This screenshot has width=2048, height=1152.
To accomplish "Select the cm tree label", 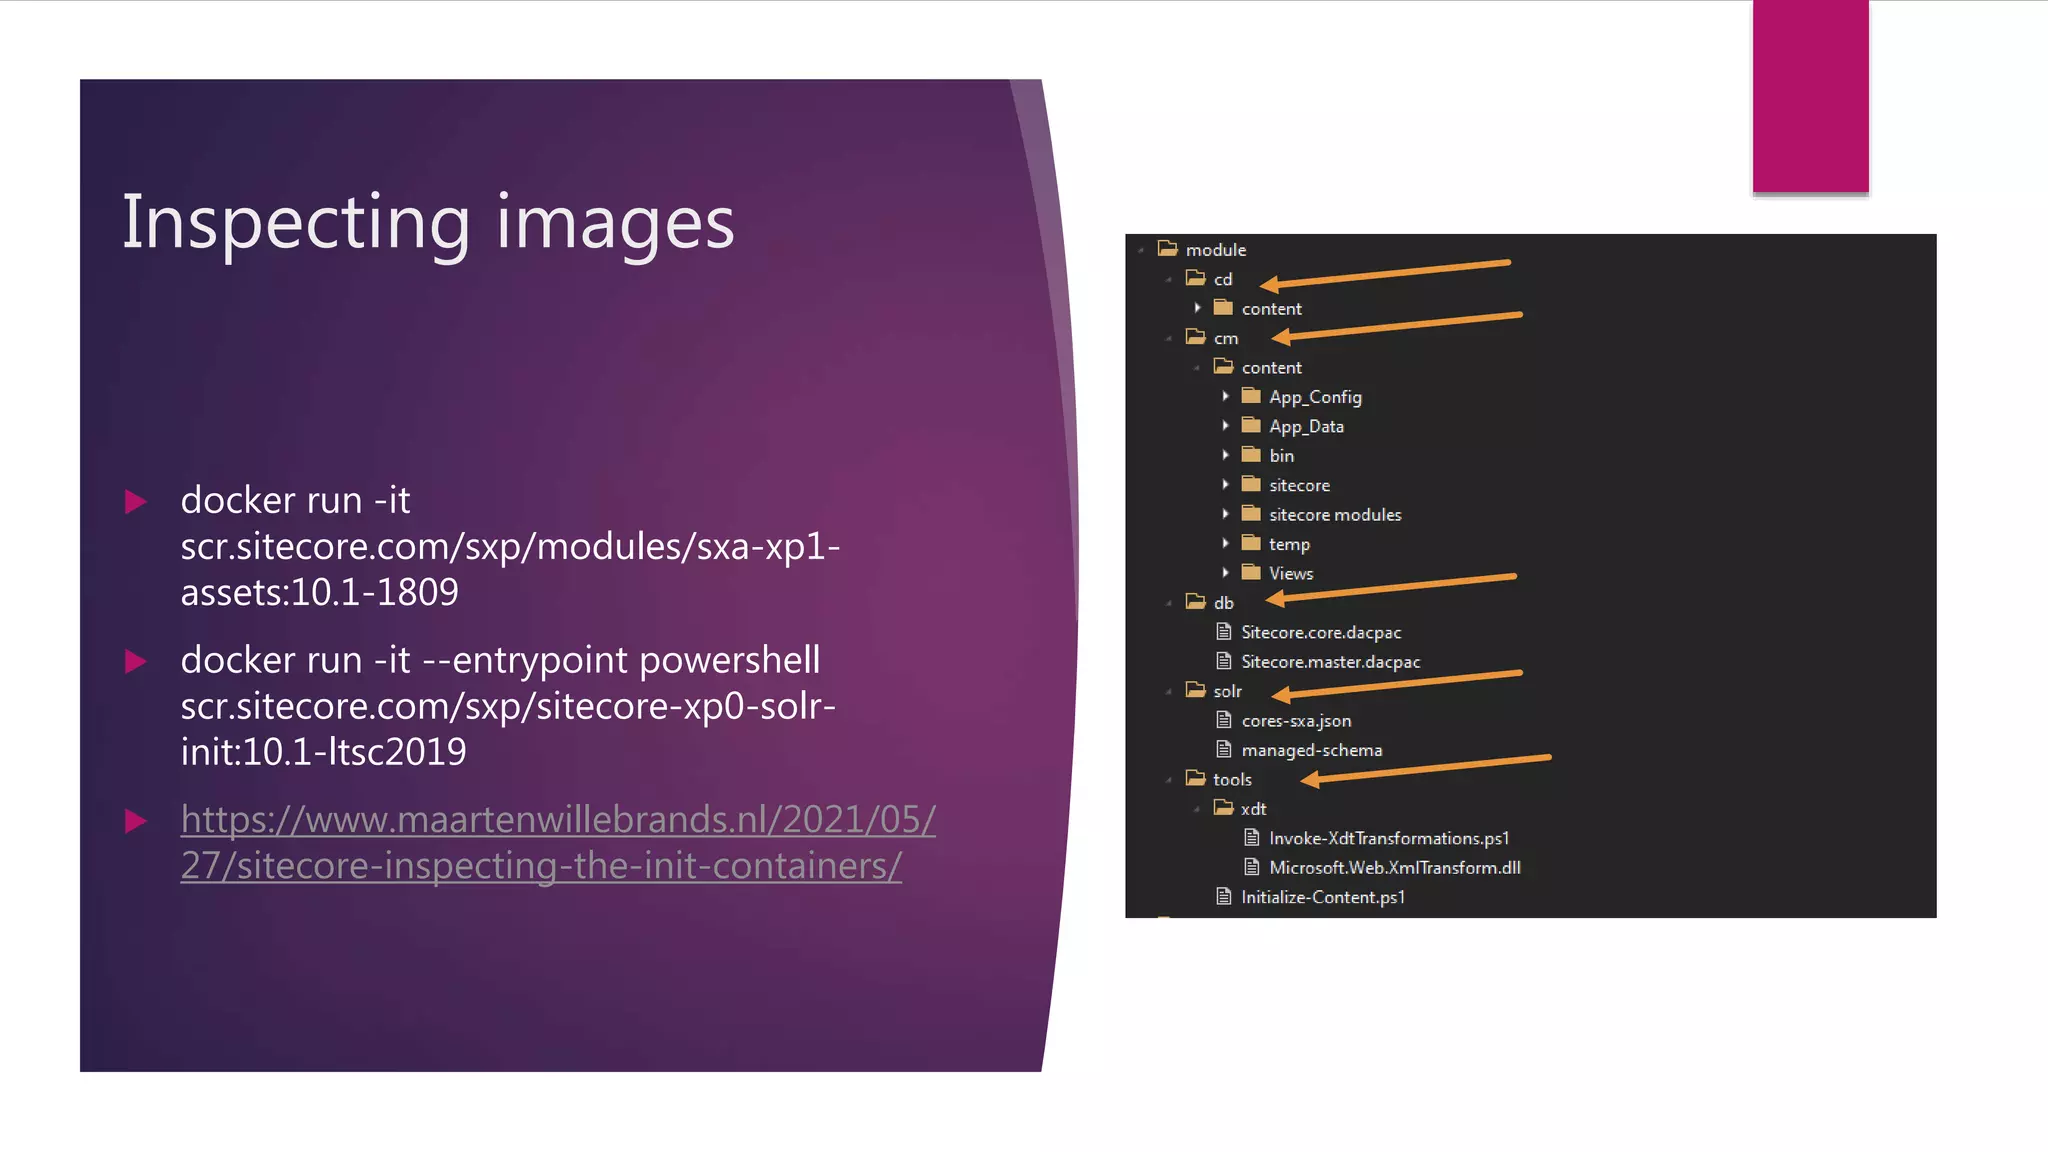I will click(1226, 338).
